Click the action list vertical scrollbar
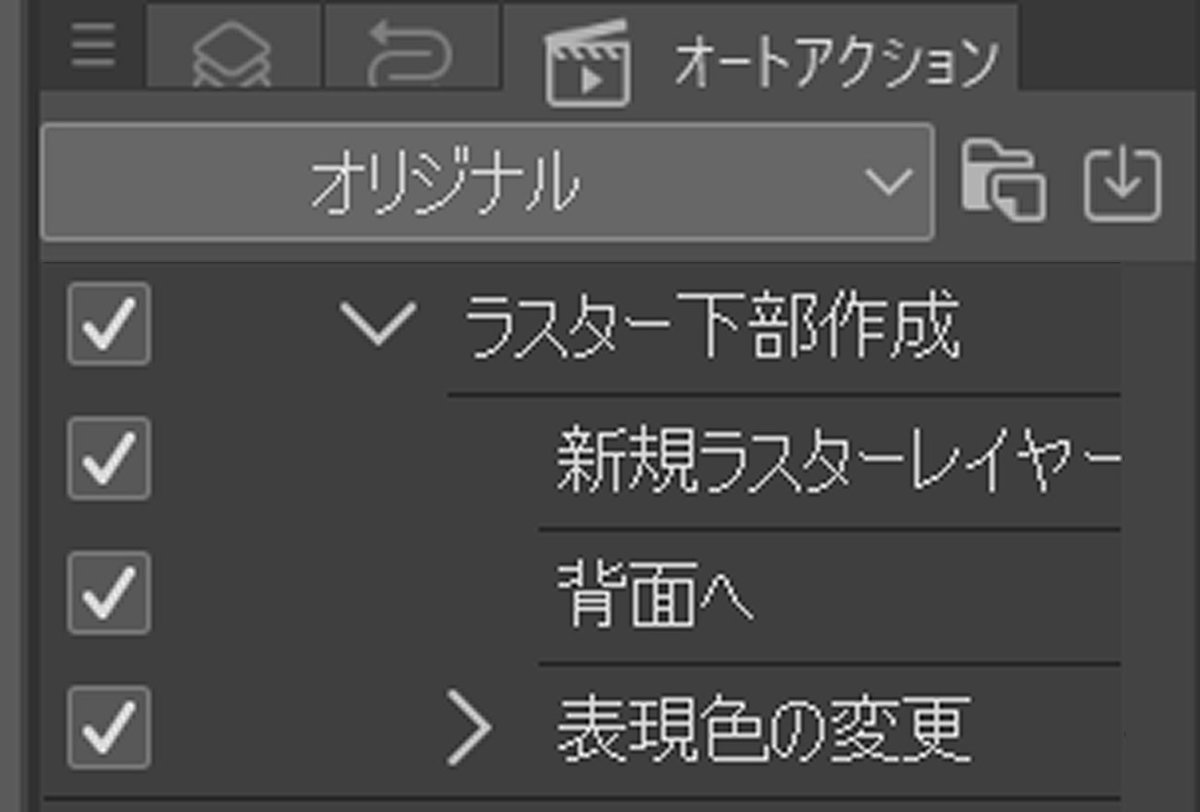This screenshot has height=812, width=1200. coord(1158,537)
